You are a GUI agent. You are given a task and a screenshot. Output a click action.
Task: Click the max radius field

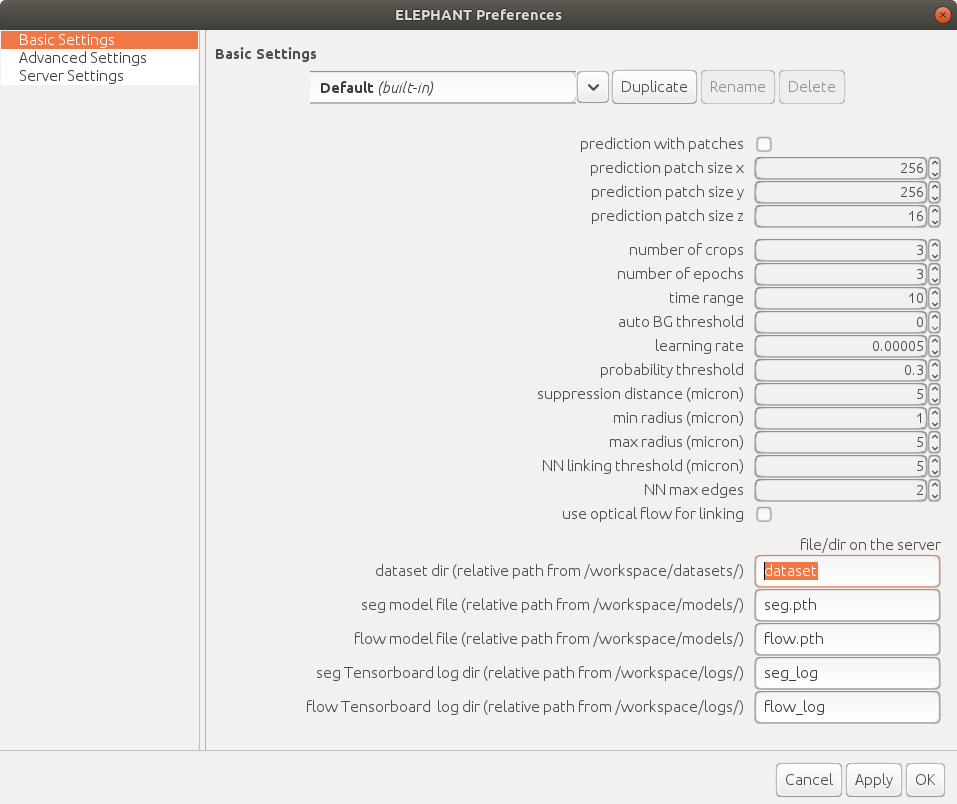click(840, 442)
